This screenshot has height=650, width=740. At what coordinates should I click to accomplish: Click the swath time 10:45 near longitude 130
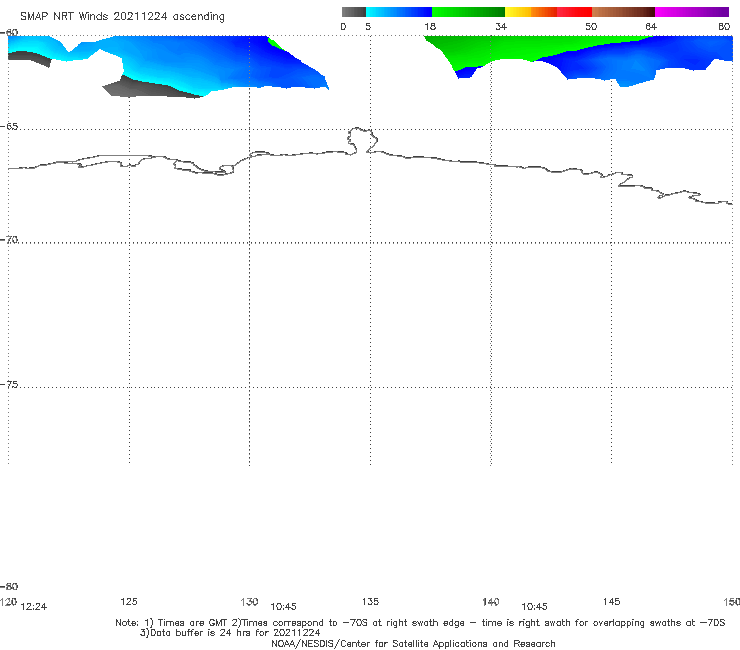coord(283,607)
